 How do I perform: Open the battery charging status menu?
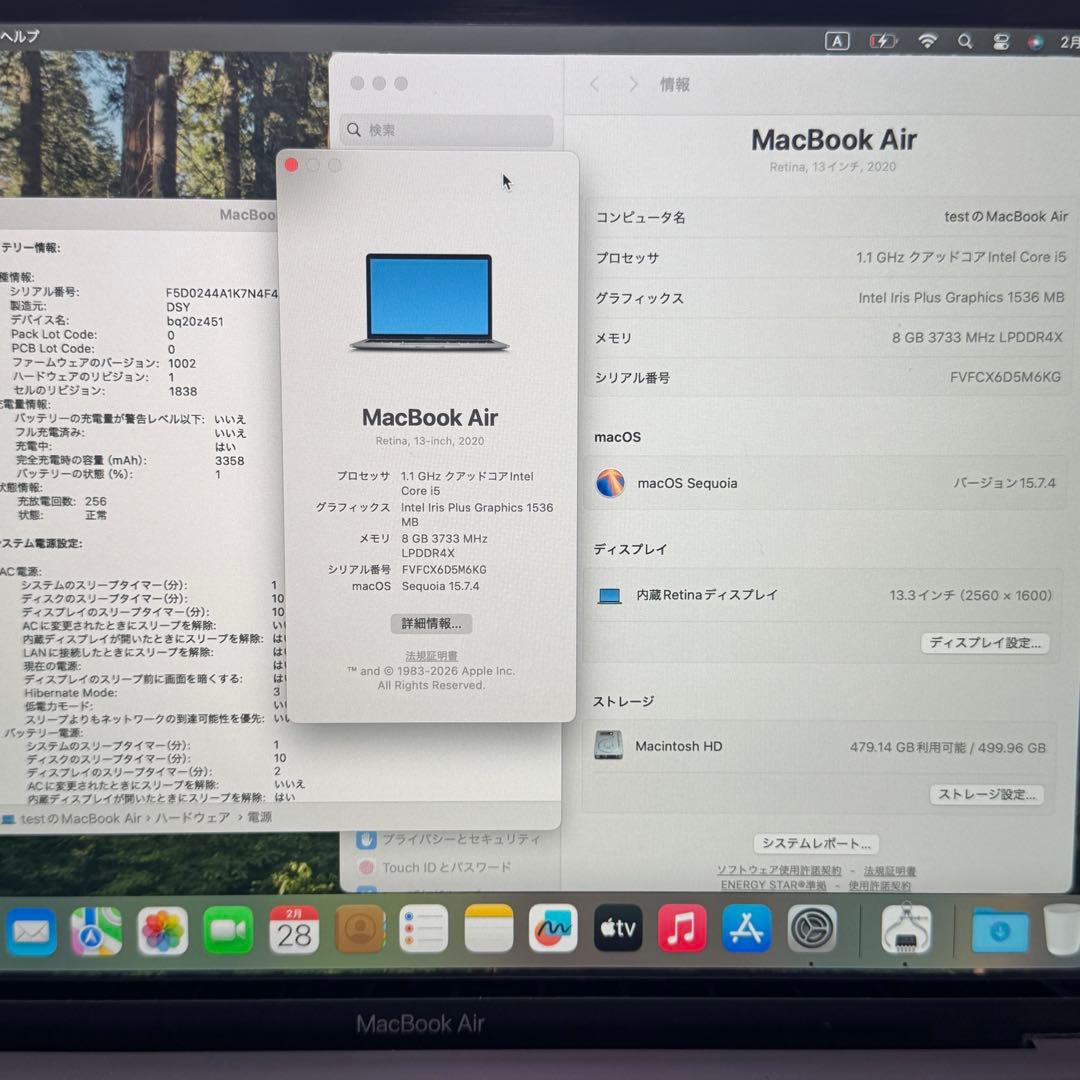pyautogui.click(x=882, y=41)
